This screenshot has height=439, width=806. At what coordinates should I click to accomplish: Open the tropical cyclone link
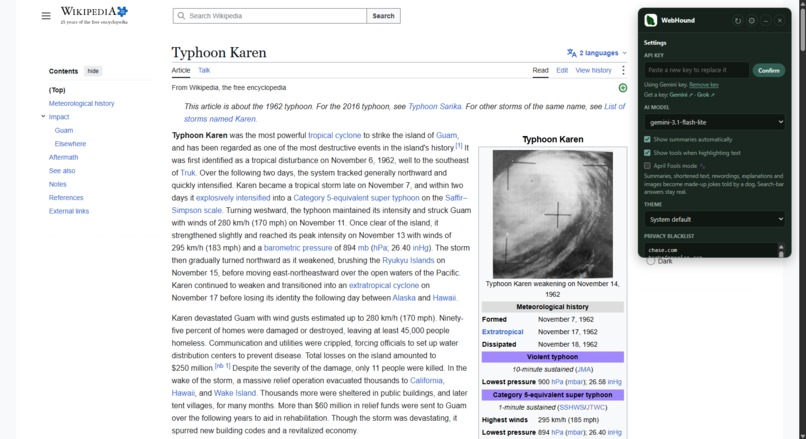coord(335,135)
